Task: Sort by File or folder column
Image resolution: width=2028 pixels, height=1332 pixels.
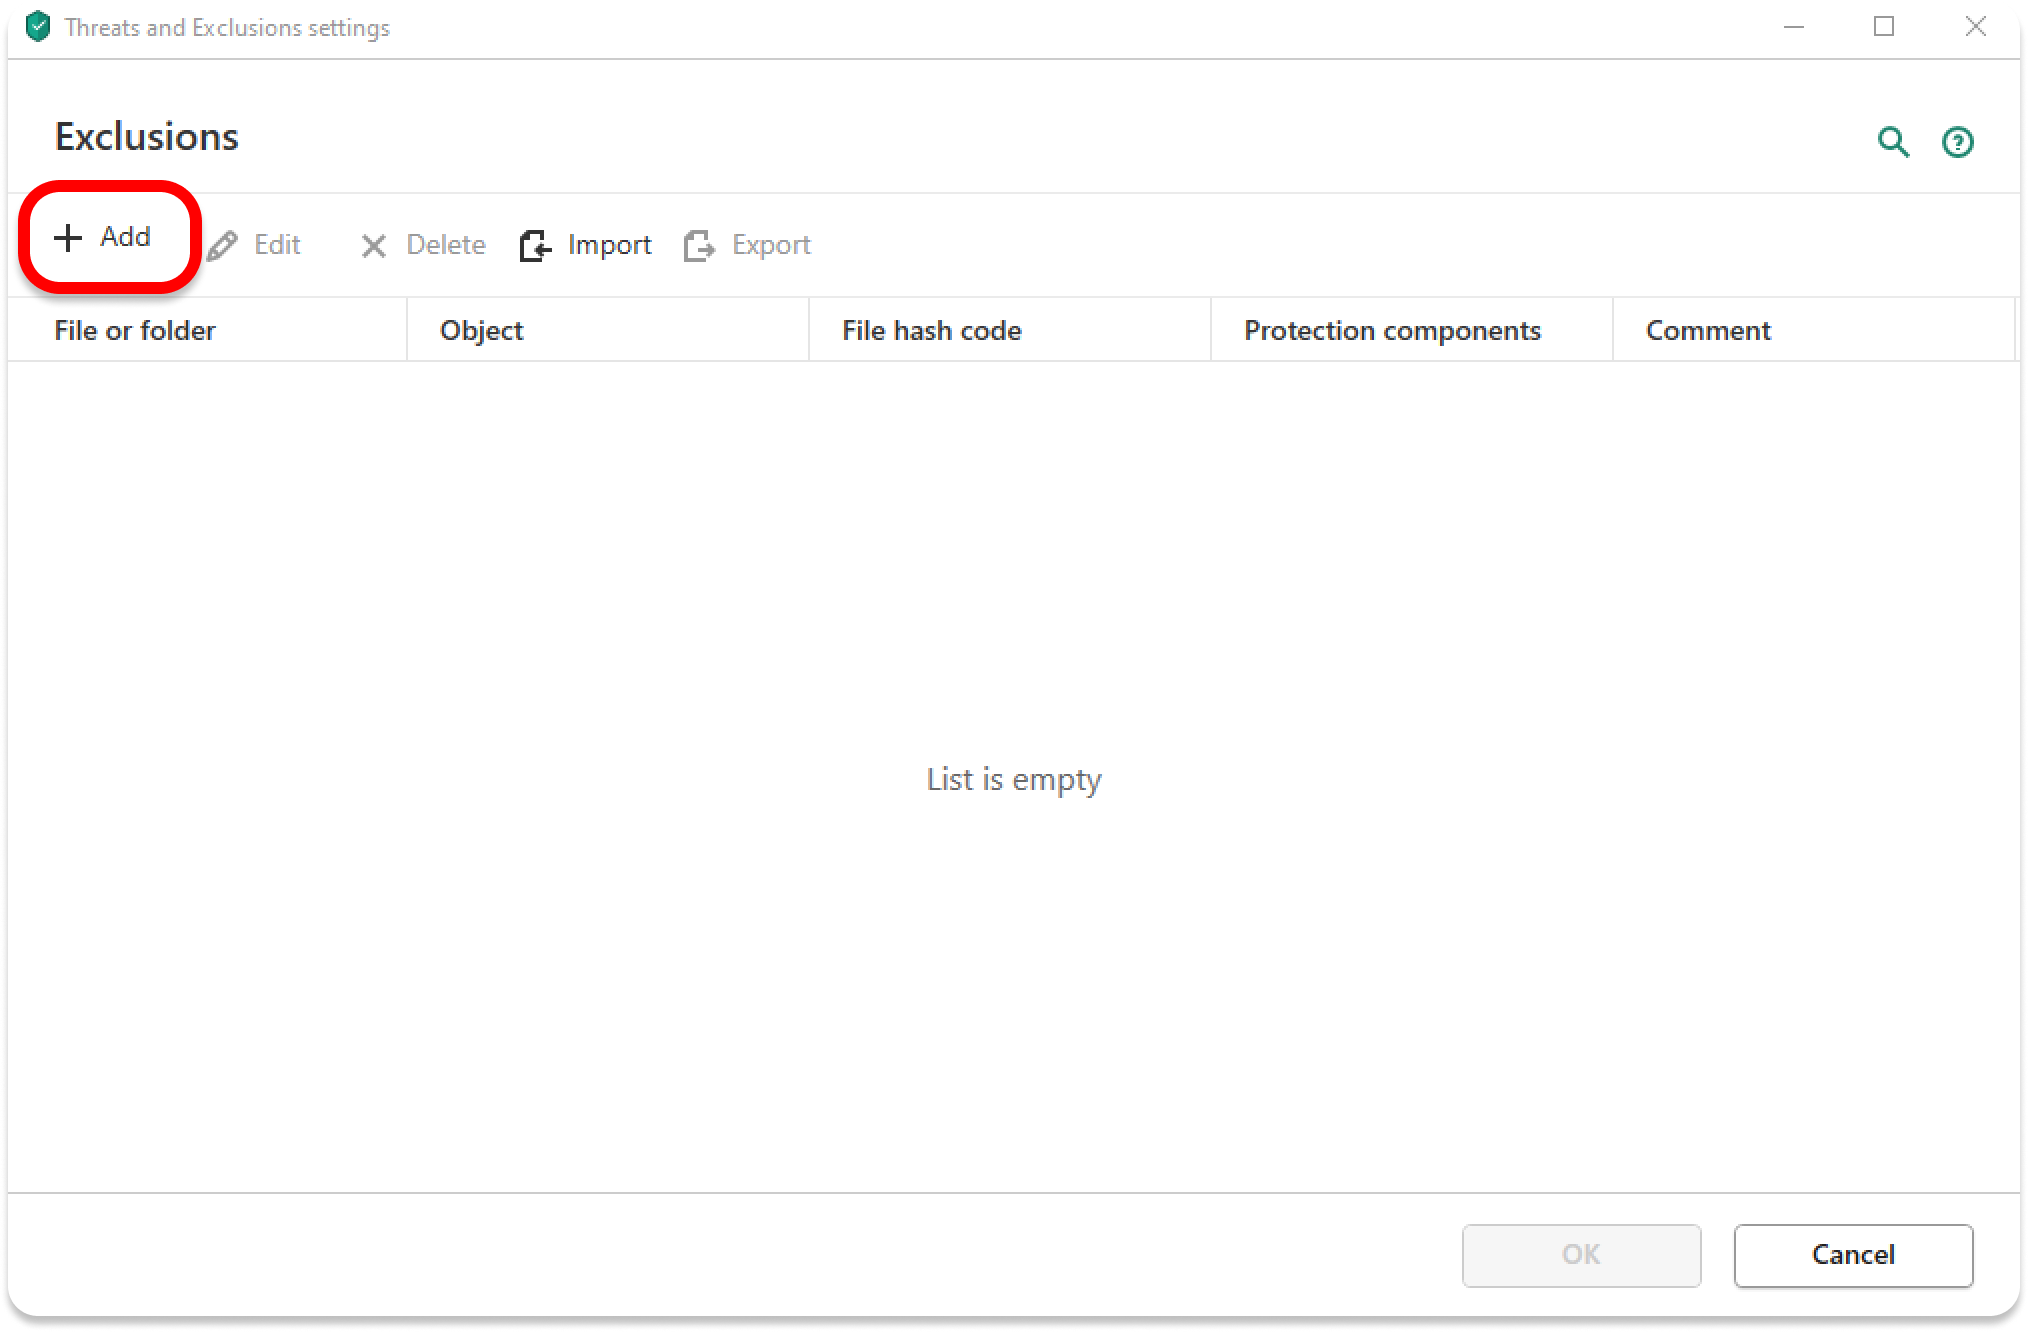Action: click(x=207, y=330)
